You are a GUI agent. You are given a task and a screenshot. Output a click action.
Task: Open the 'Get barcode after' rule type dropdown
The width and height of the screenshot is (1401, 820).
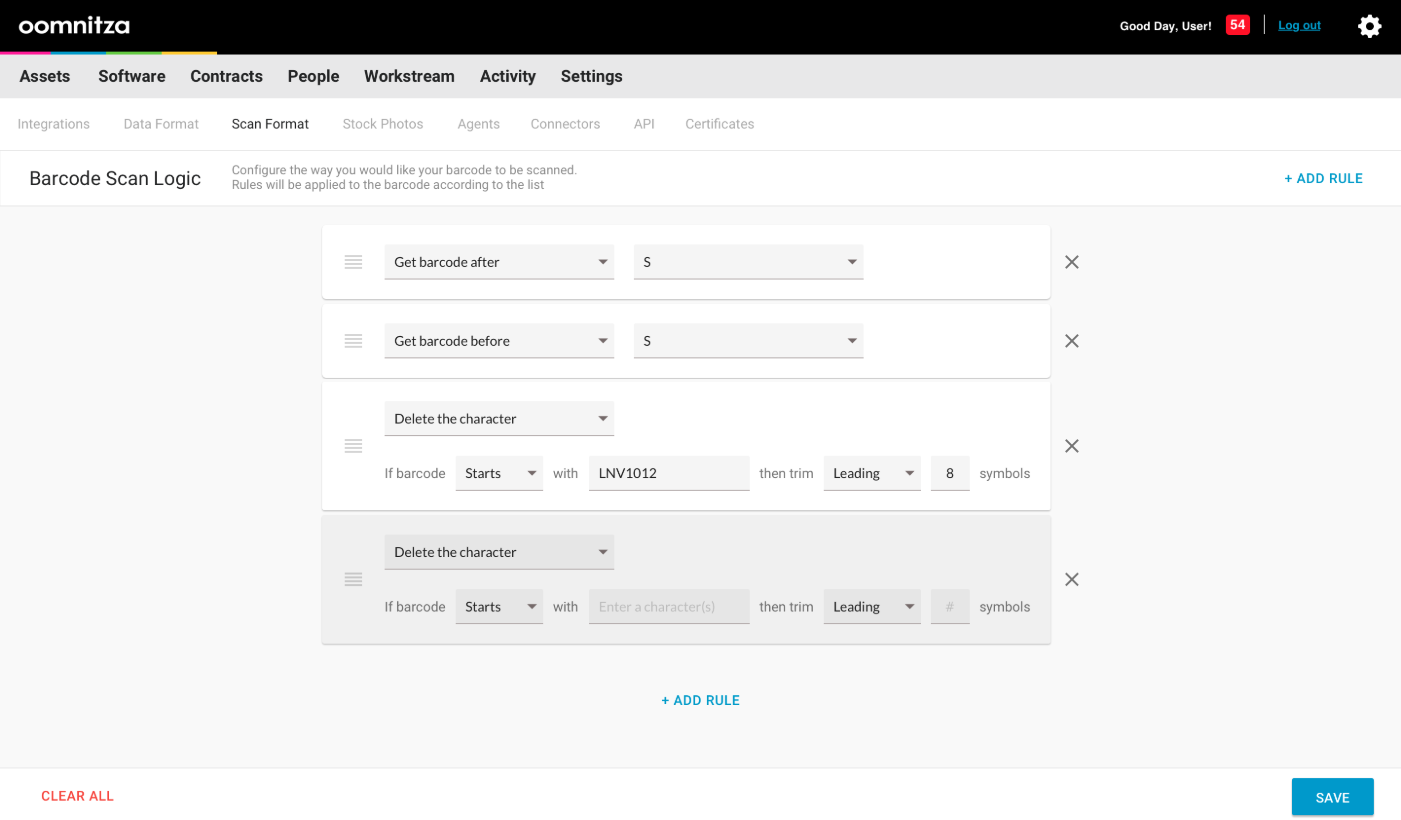click(498, 262)
